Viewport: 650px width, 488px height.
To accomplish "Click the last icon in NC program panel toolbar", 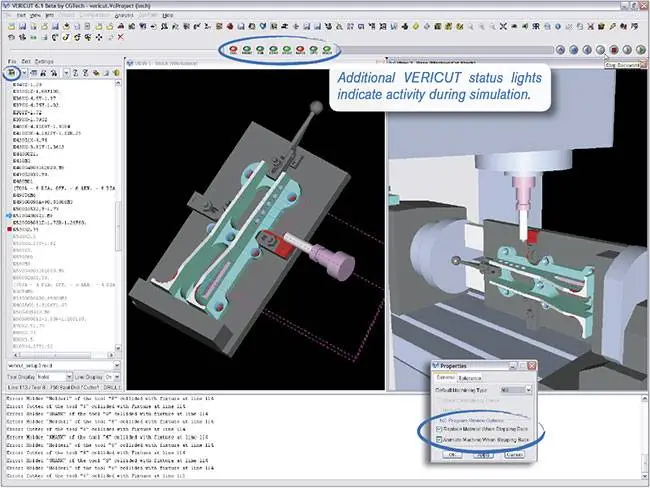I will [x=117, y=73].
